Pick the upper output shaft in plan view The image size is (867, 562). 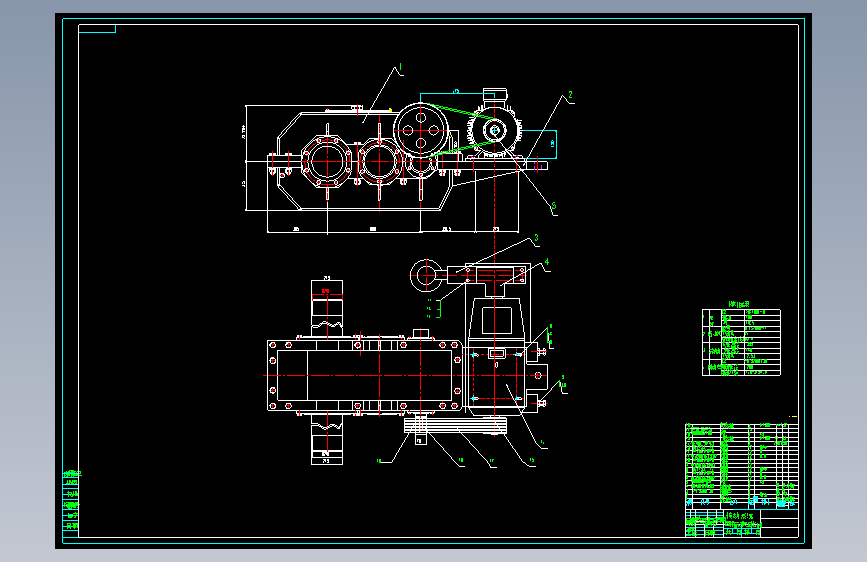[327, 308]
